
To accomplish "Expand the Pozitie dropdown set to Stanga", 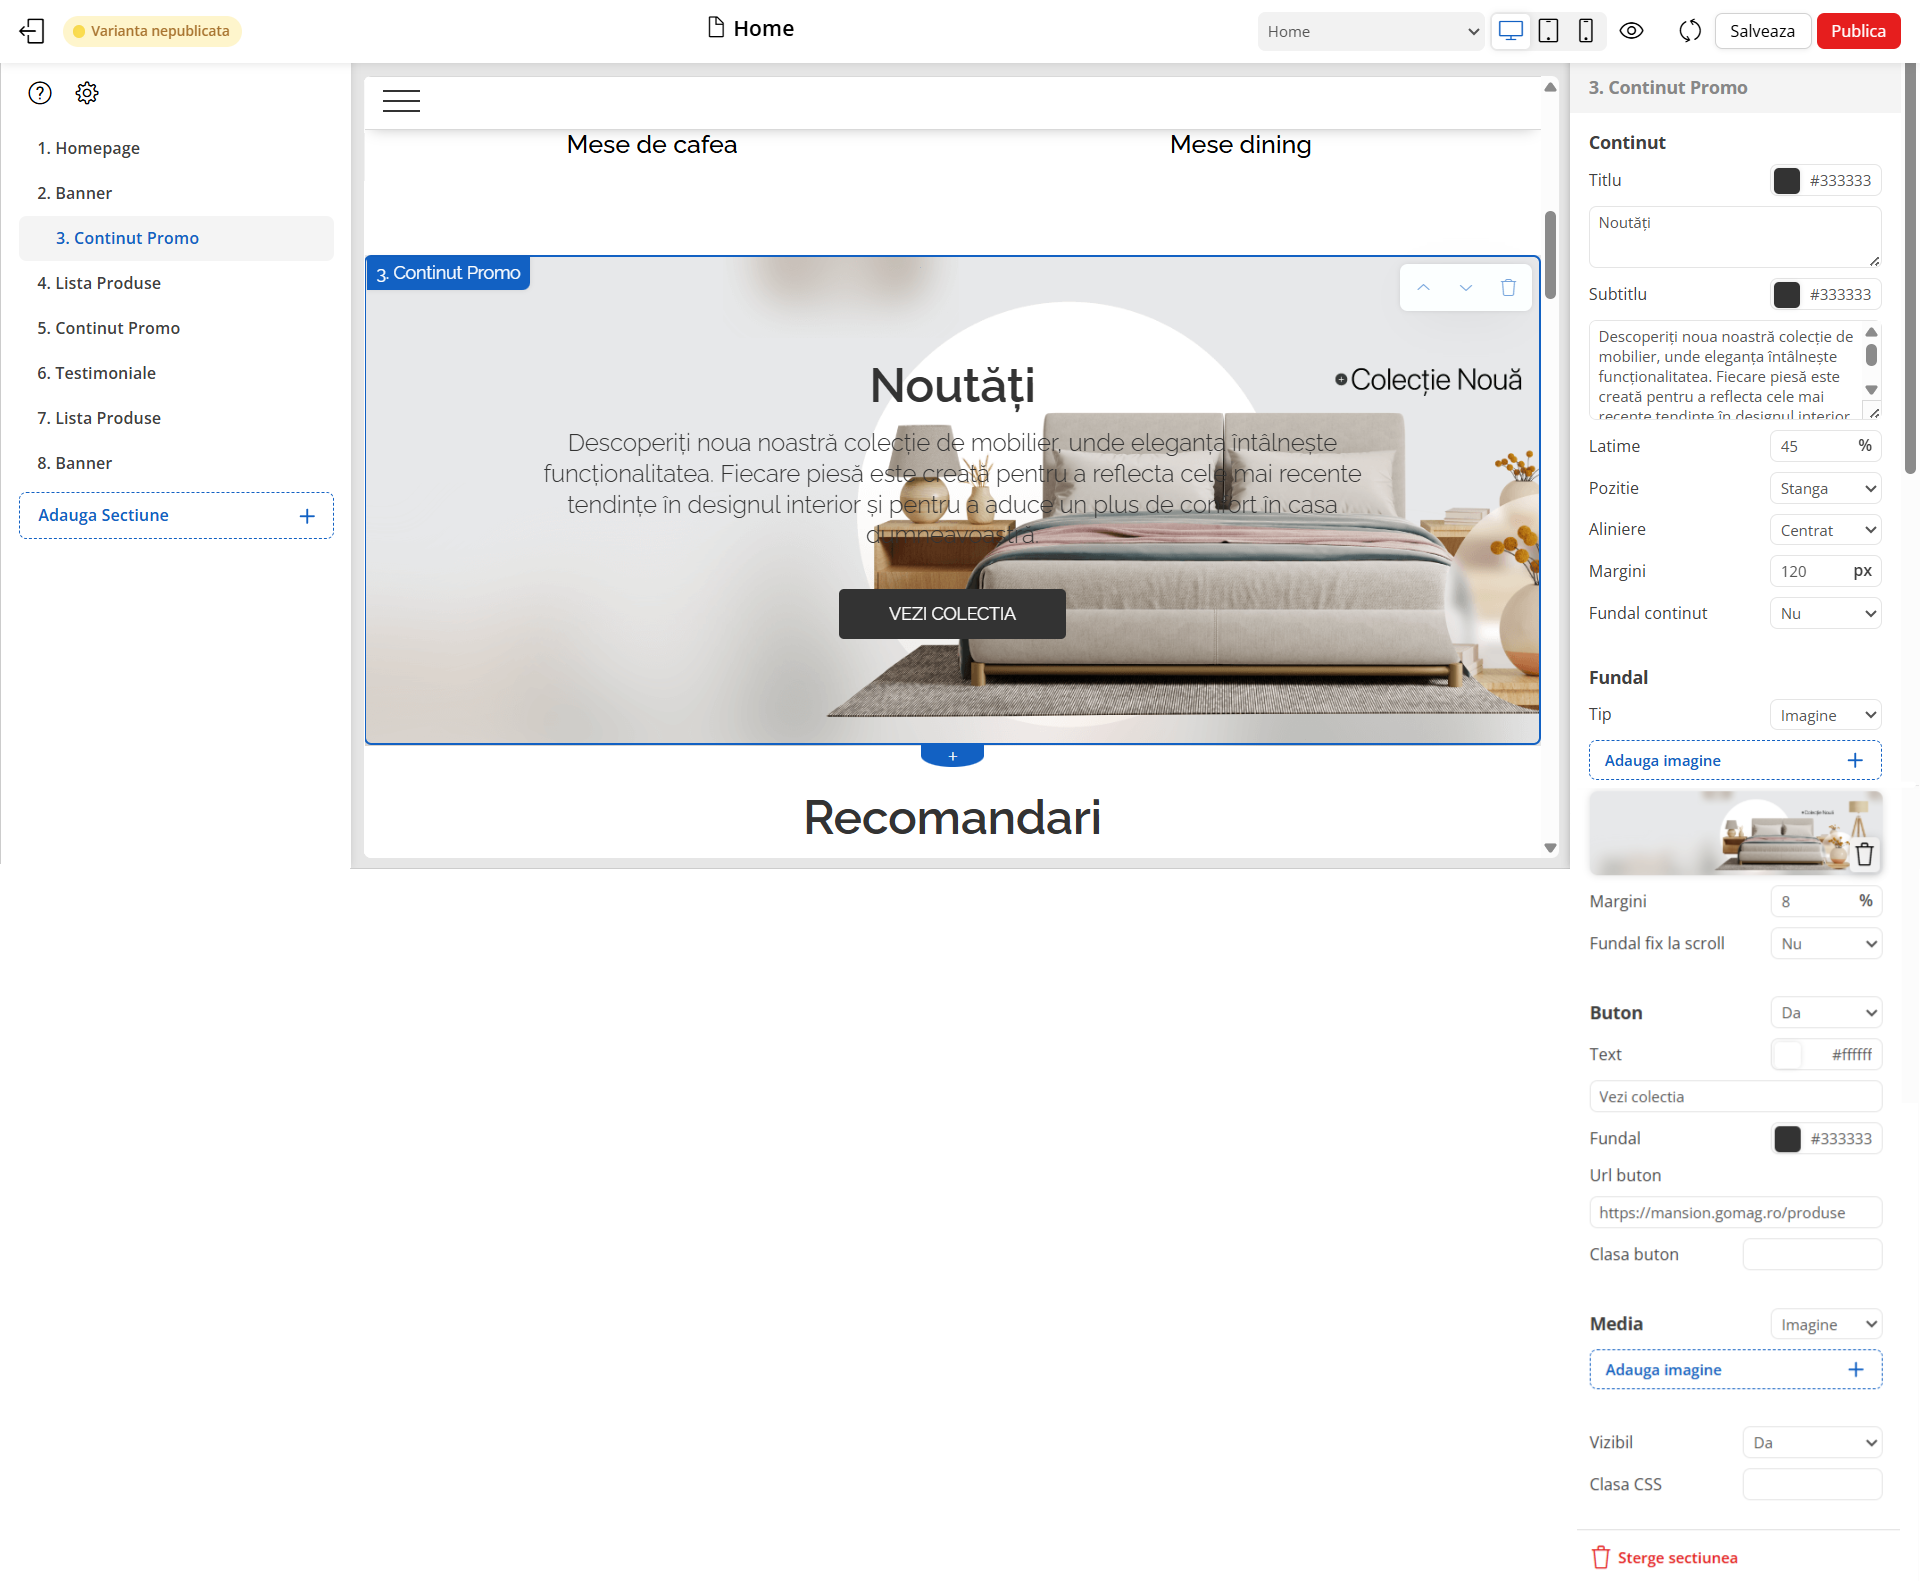I will coord(1825,488).
